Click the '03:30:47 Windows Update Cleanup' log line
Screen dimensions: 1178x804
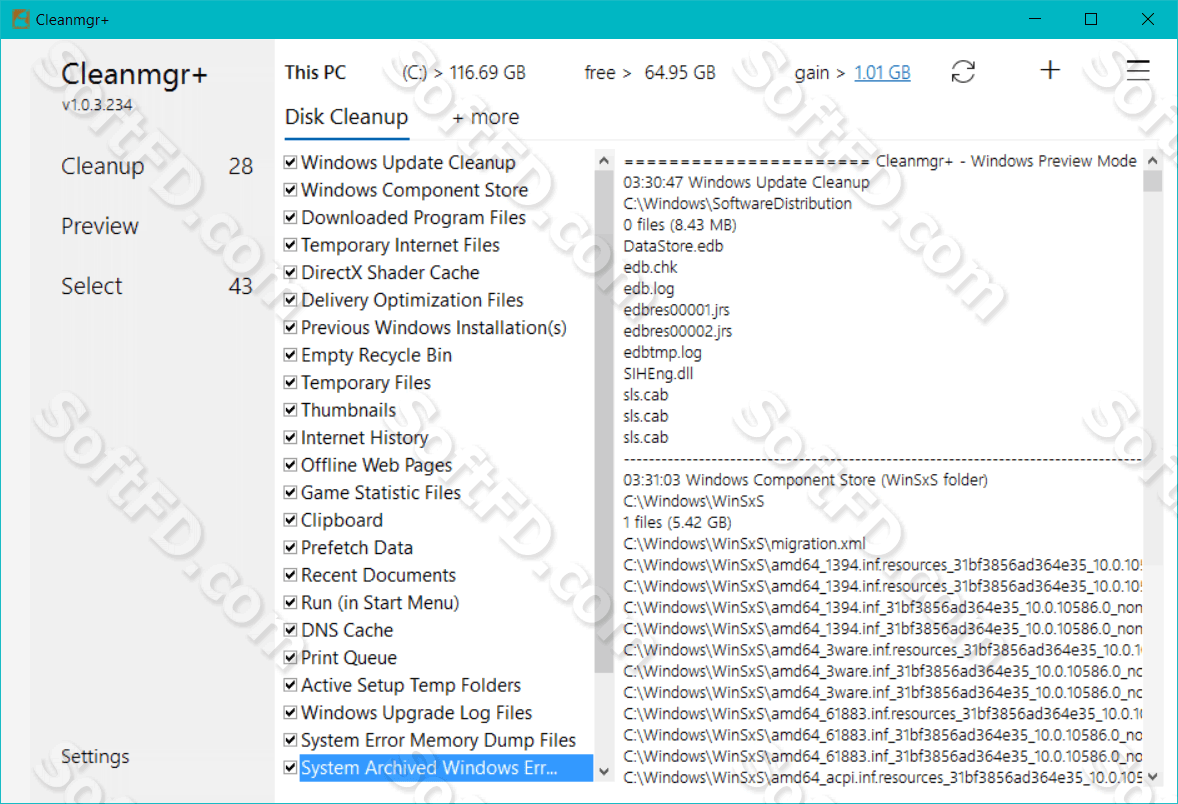pyautogui.click(x=746, y=182)
